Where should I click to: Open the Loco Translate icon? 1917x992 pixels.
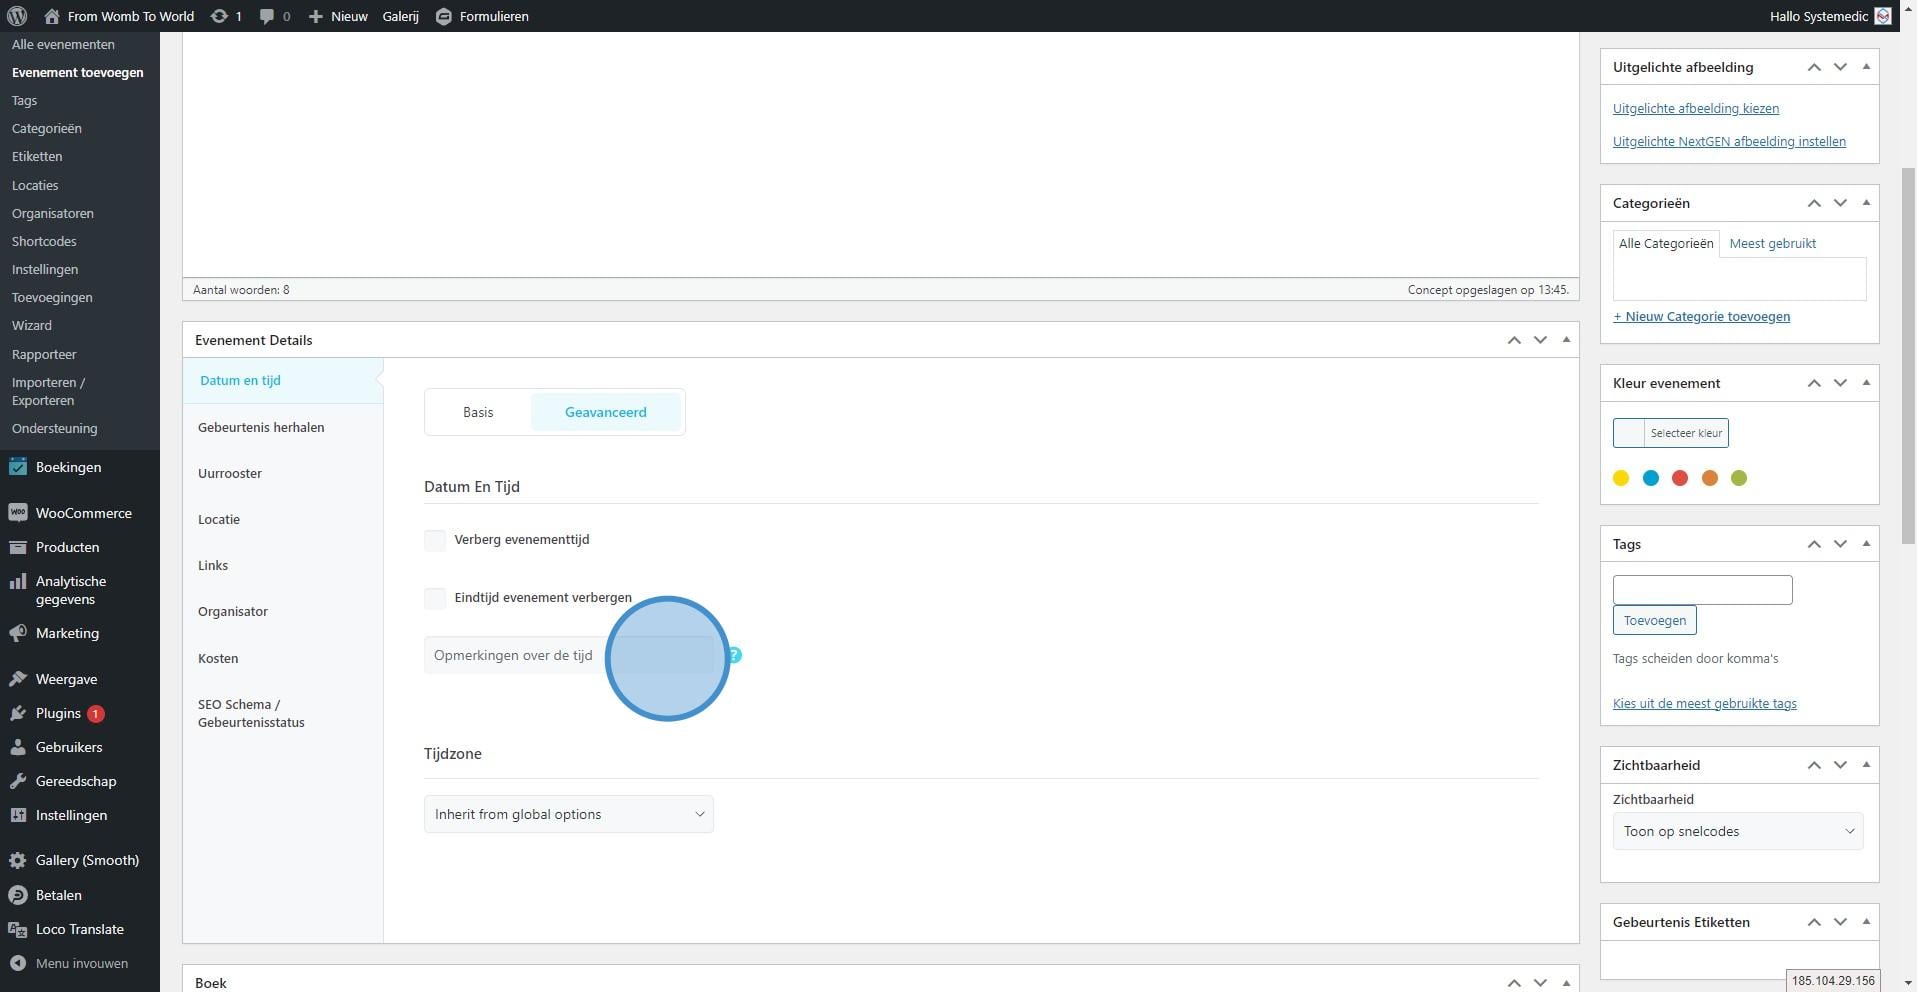18,929
